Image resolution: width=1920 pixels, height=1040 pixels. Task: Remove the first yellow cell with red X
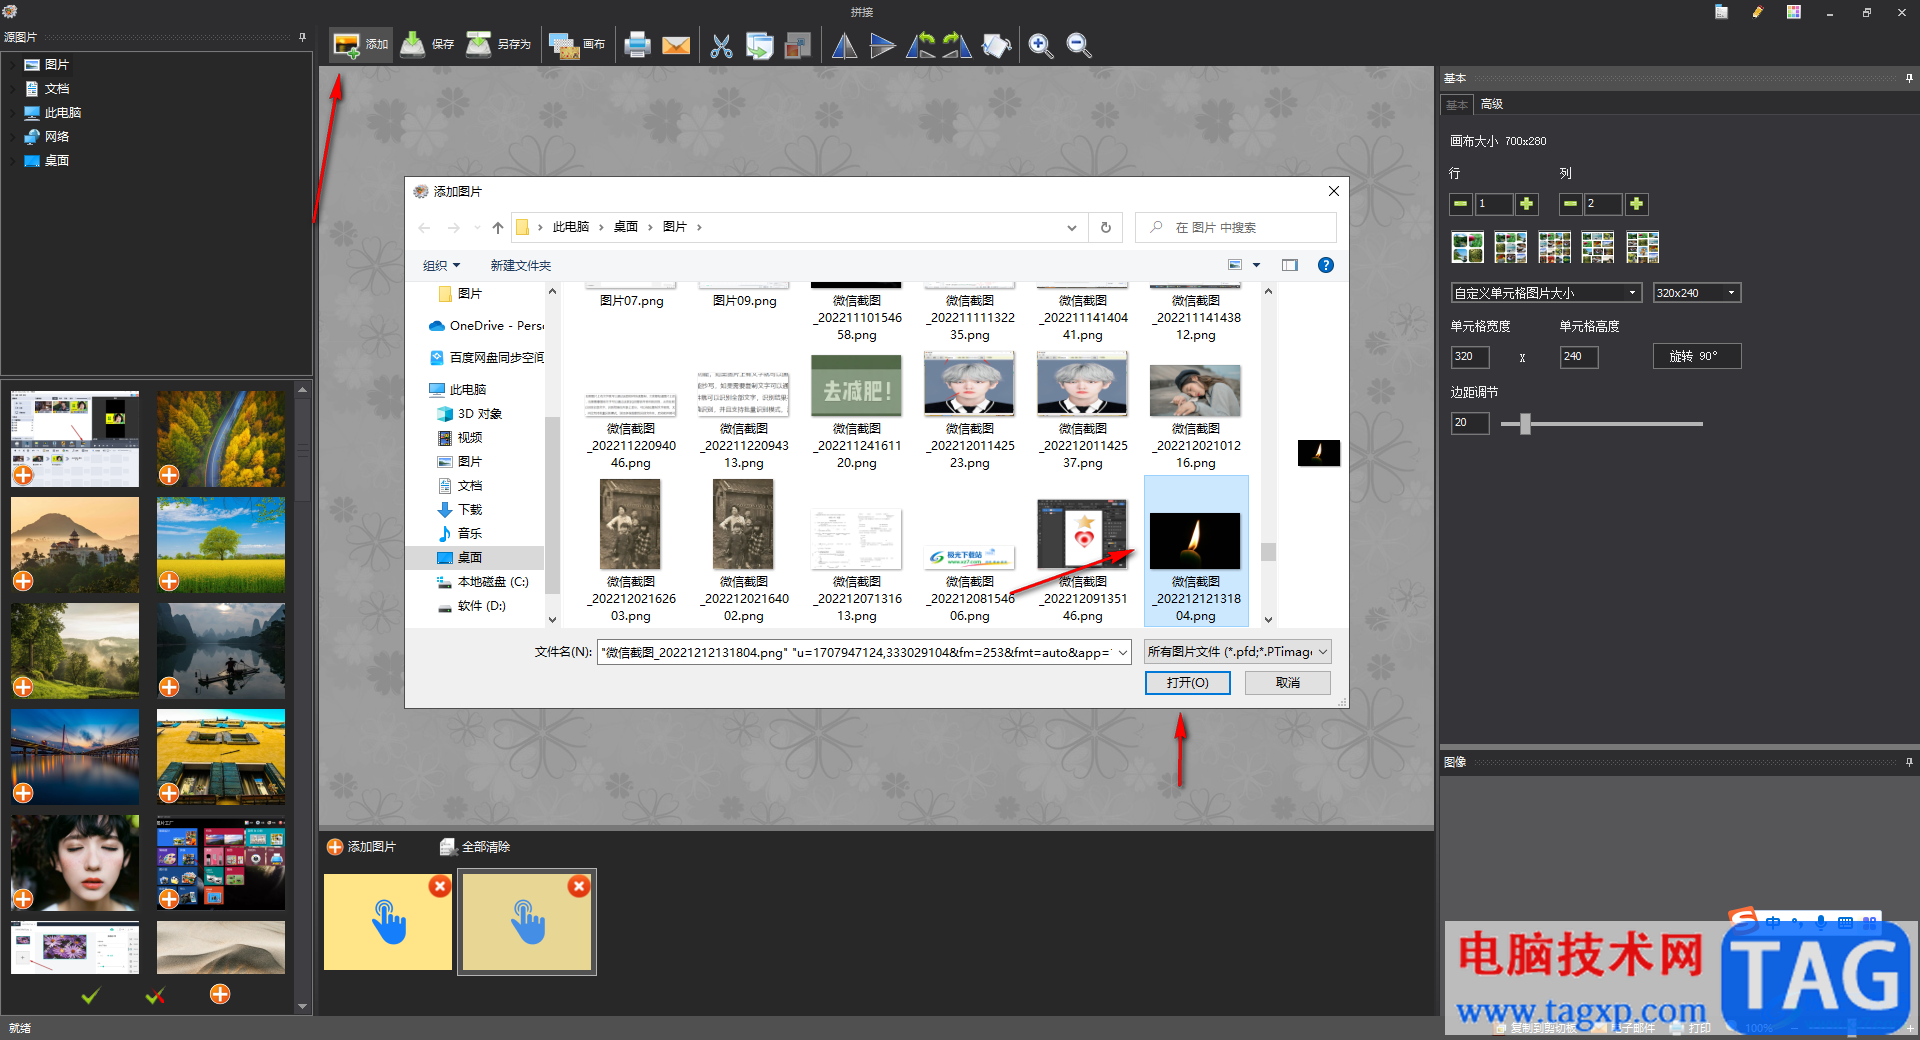(440, 886)
